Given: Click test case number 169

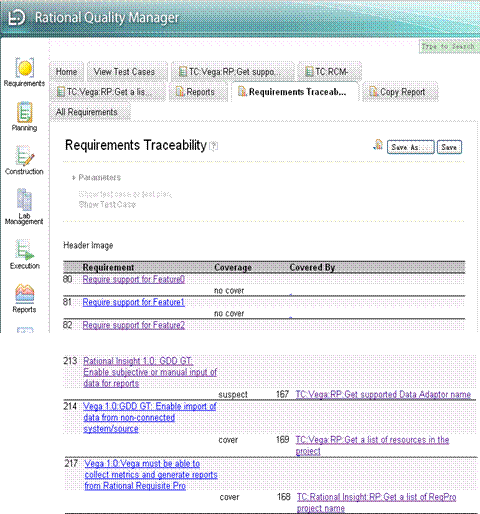Looking at the screenshot, I should (x=282, y=440).
